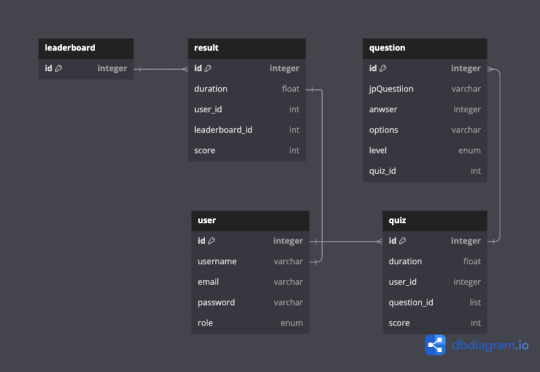Screen dimensions: 540x372
Task: Click the jpQuestiion field row
Action: click(425, 89)
